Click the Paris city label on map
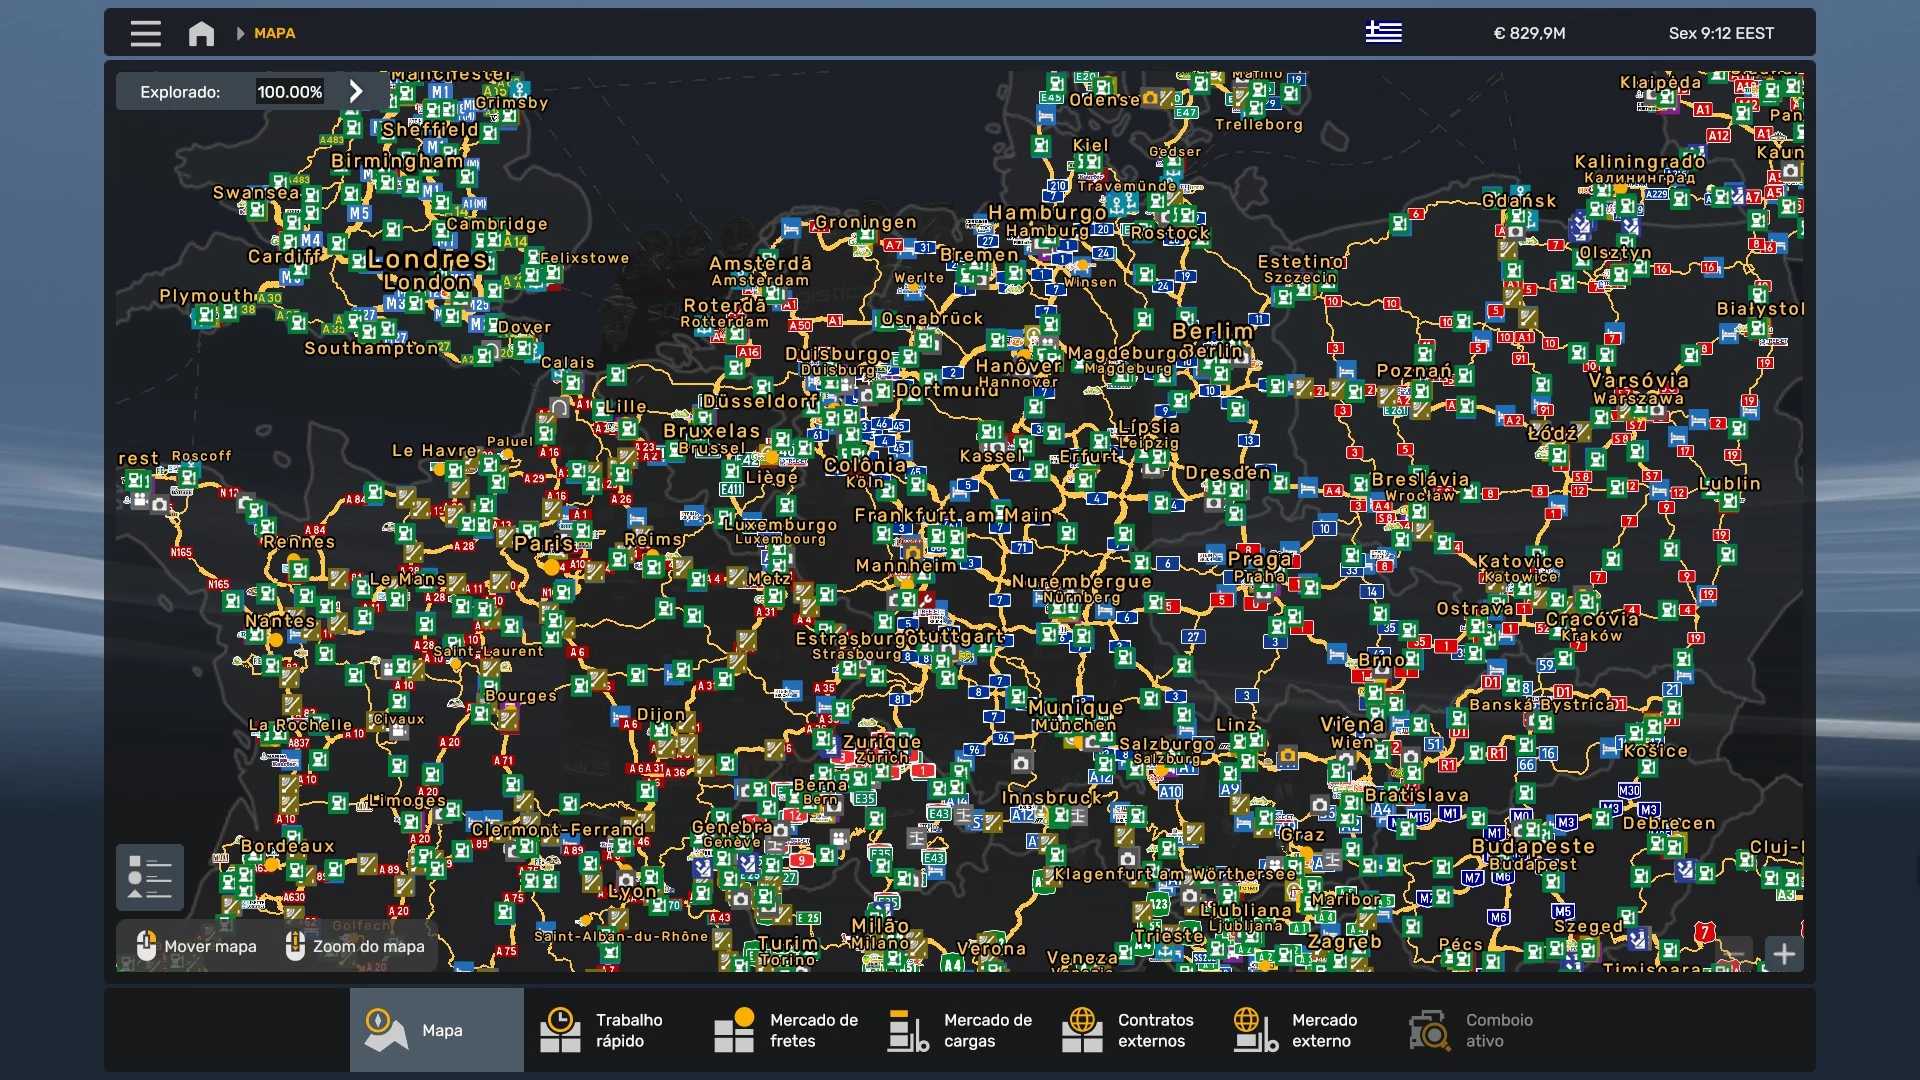 (543, 543)
